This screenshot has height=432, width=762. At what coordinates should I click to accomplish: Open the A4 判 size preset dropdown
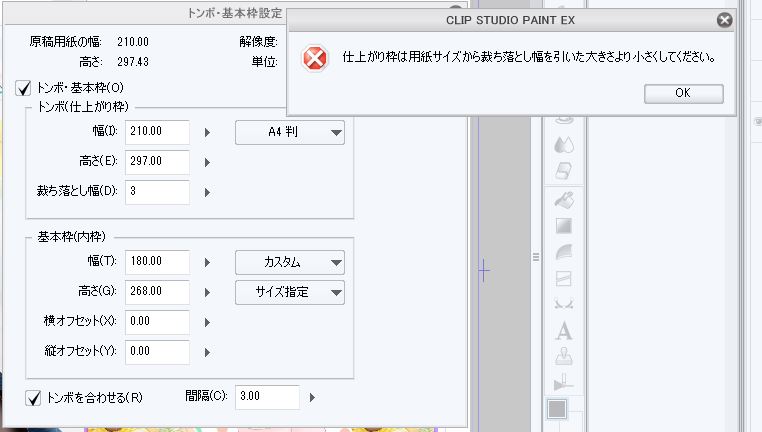click(290, 132)
